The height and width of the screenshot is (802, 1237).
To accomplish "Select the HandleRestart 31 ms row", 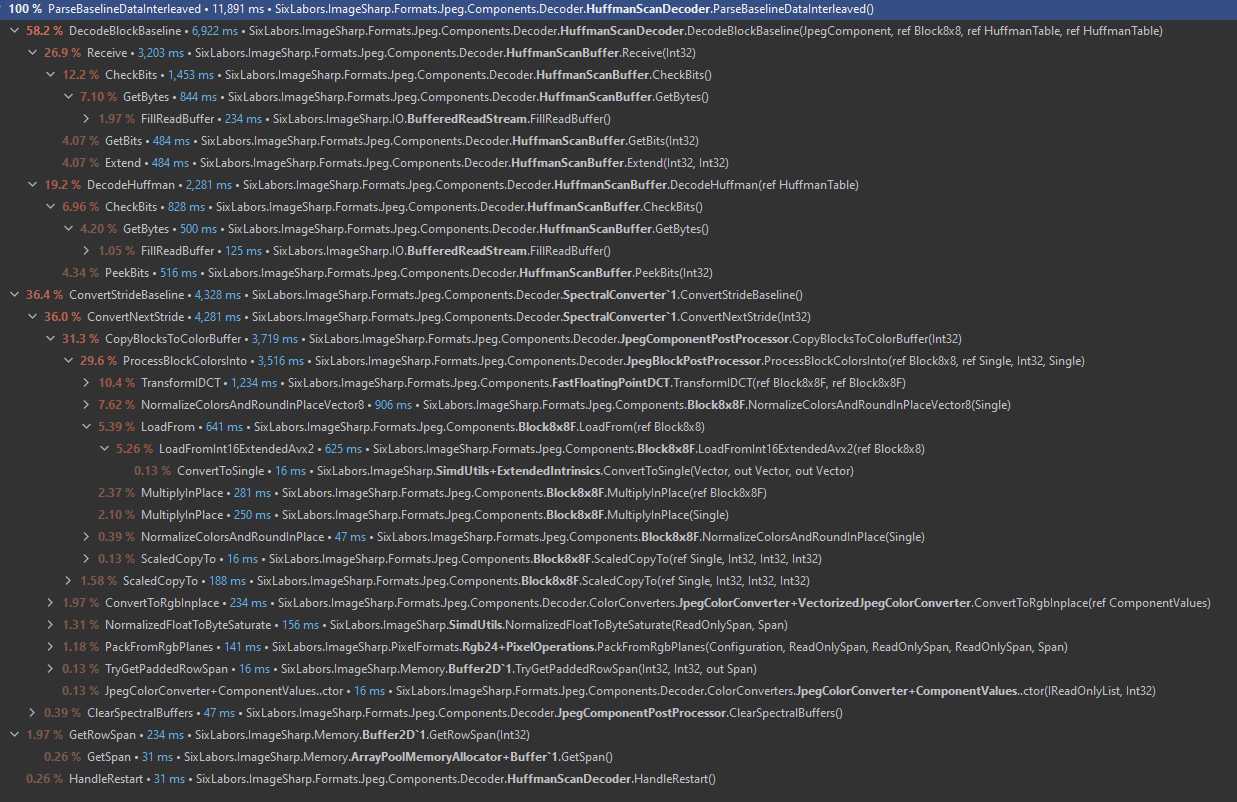I will click(x=618, y=779).
